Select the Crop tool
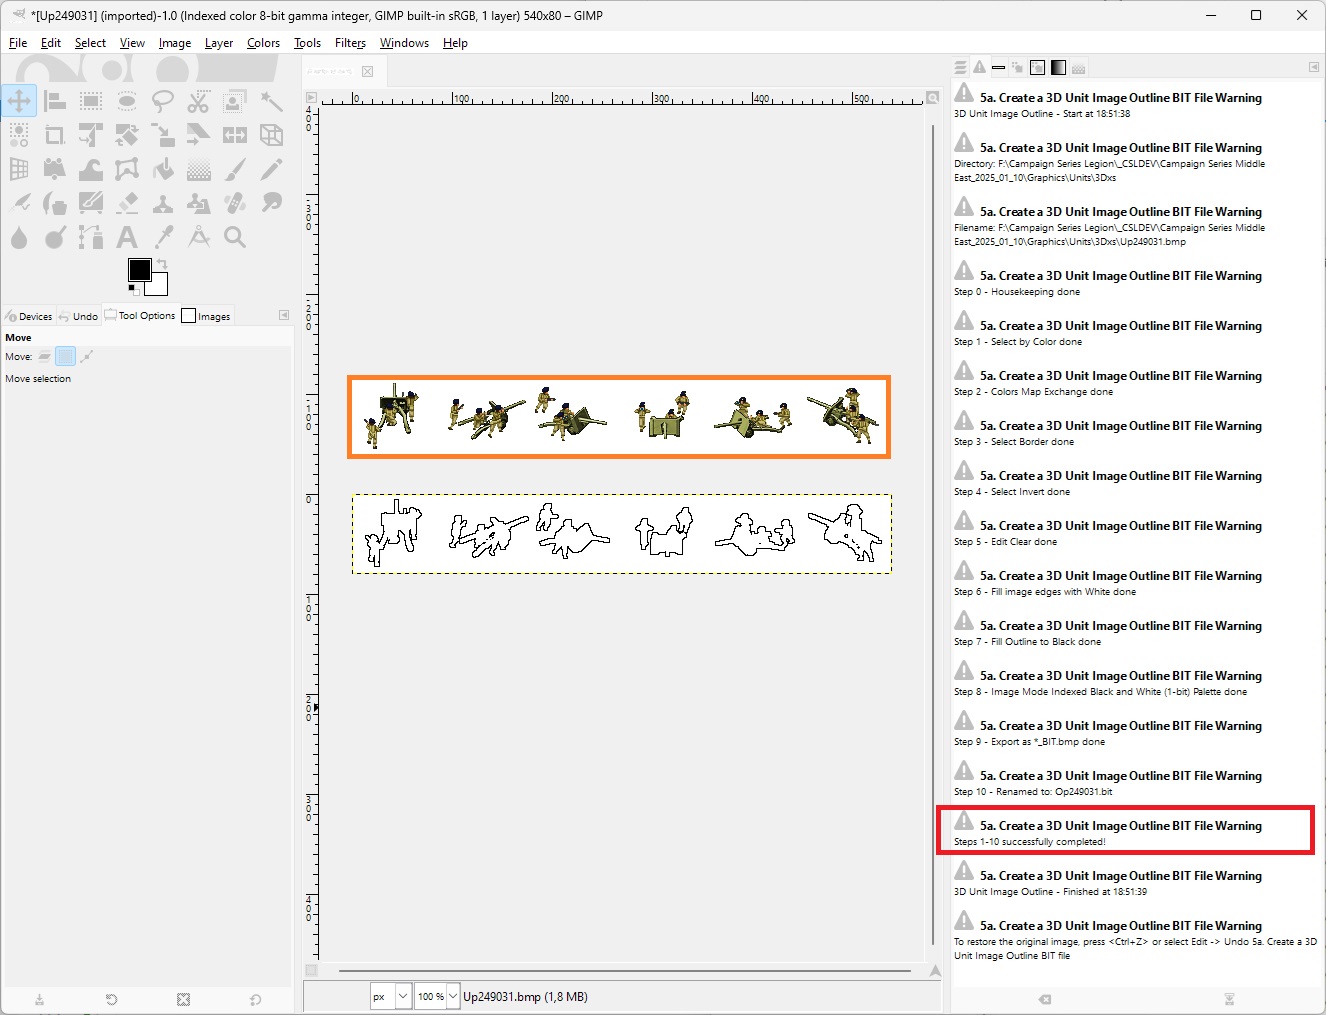Image resolution: width=1326 pixels, height=1015 pixels. pyautogui.click(x=55, y=135)
